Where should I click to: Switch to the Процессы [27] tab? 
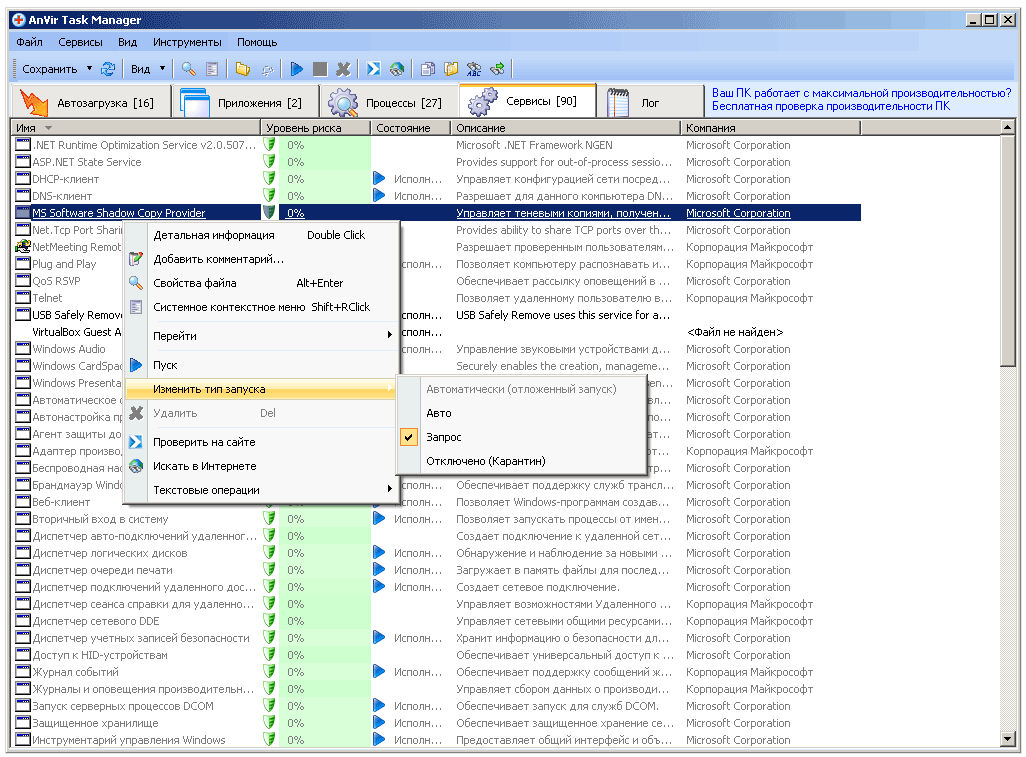coord(388,102)
